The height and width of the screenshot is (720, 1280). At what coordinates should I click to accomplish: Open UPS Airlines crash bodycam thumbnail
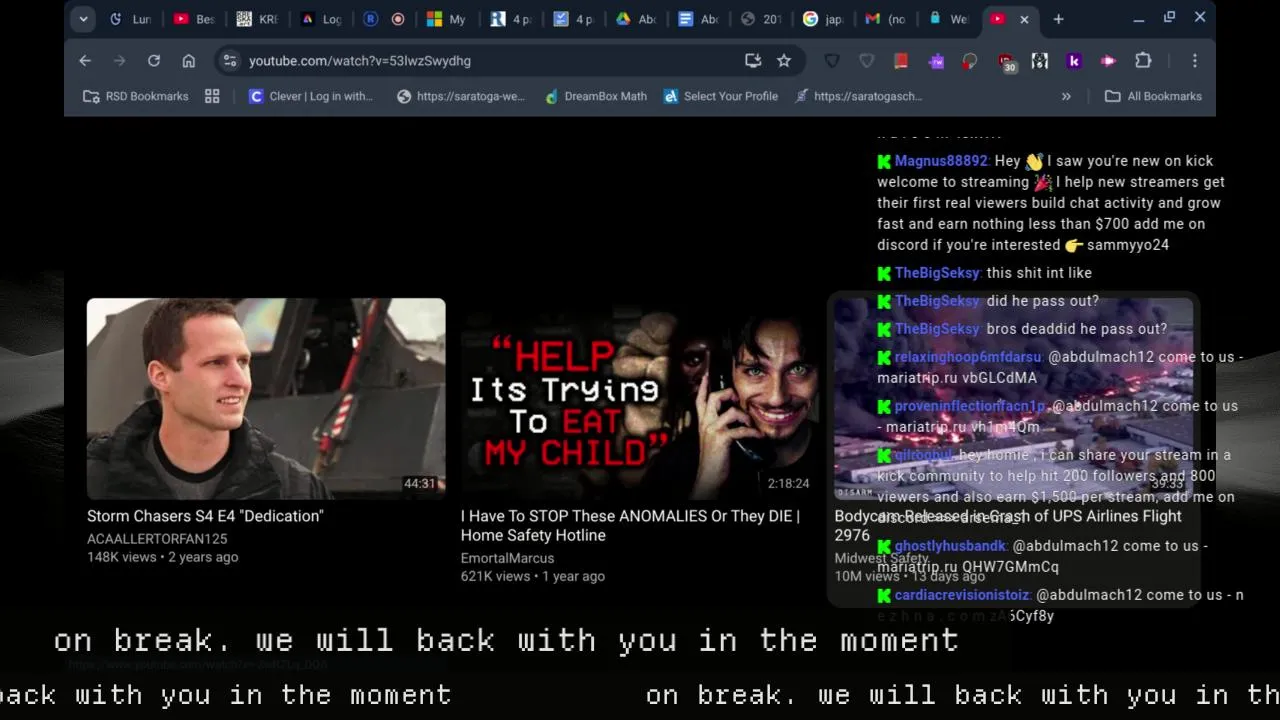[x=1014, y=399]
